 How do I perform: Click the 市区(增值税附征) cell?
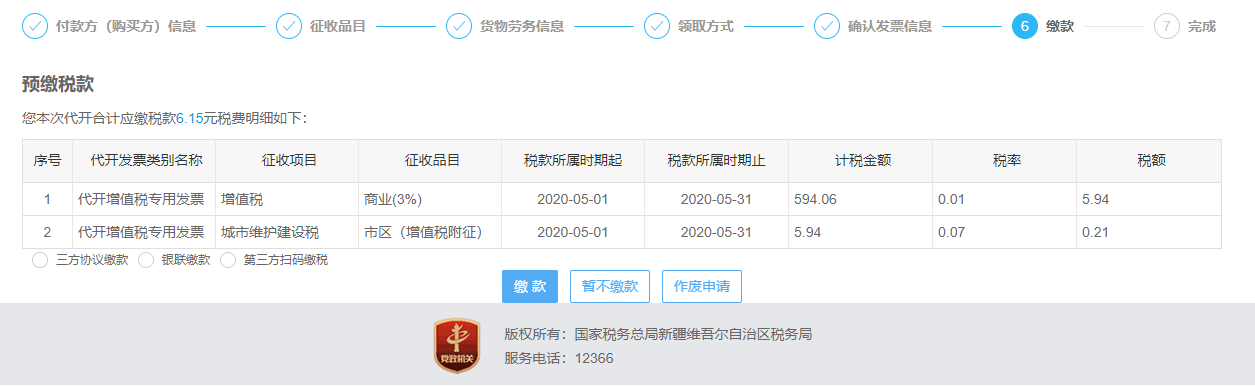pyautogui.click(x=431, y=232)
